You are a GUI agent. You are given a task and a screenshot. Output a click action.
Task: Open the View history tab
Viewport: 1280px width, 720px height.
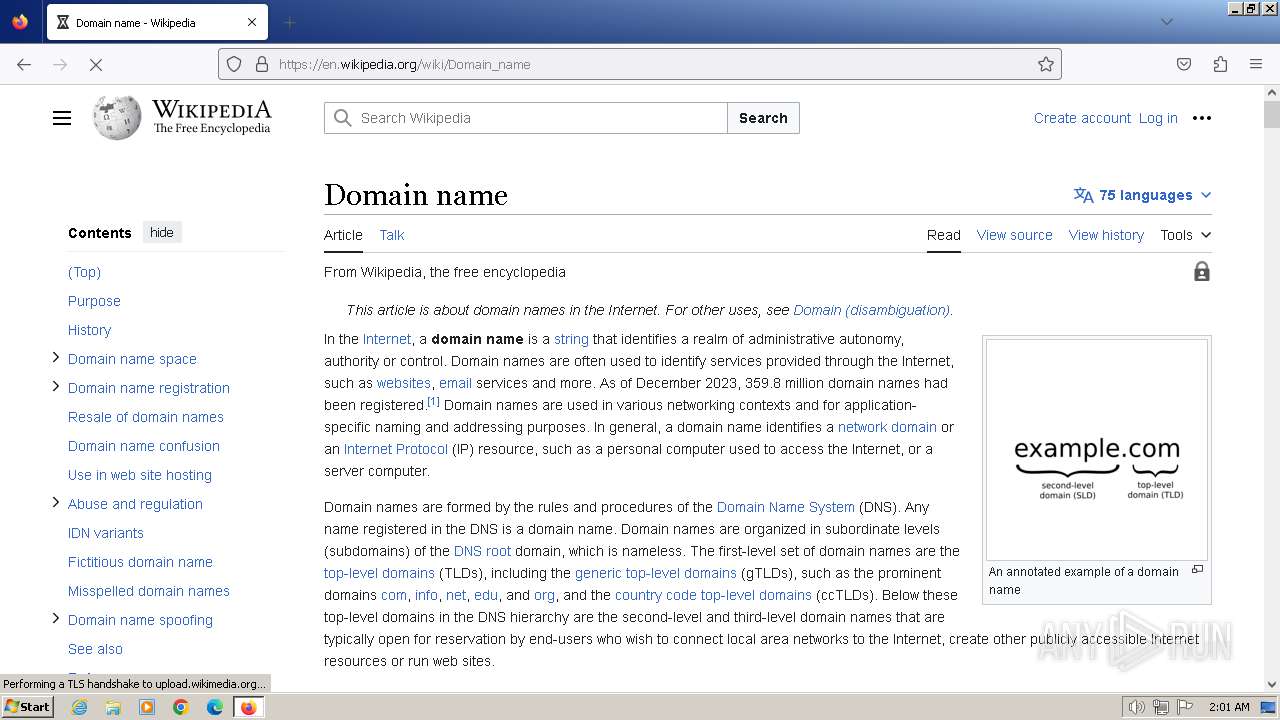(x=1106, y=235)
